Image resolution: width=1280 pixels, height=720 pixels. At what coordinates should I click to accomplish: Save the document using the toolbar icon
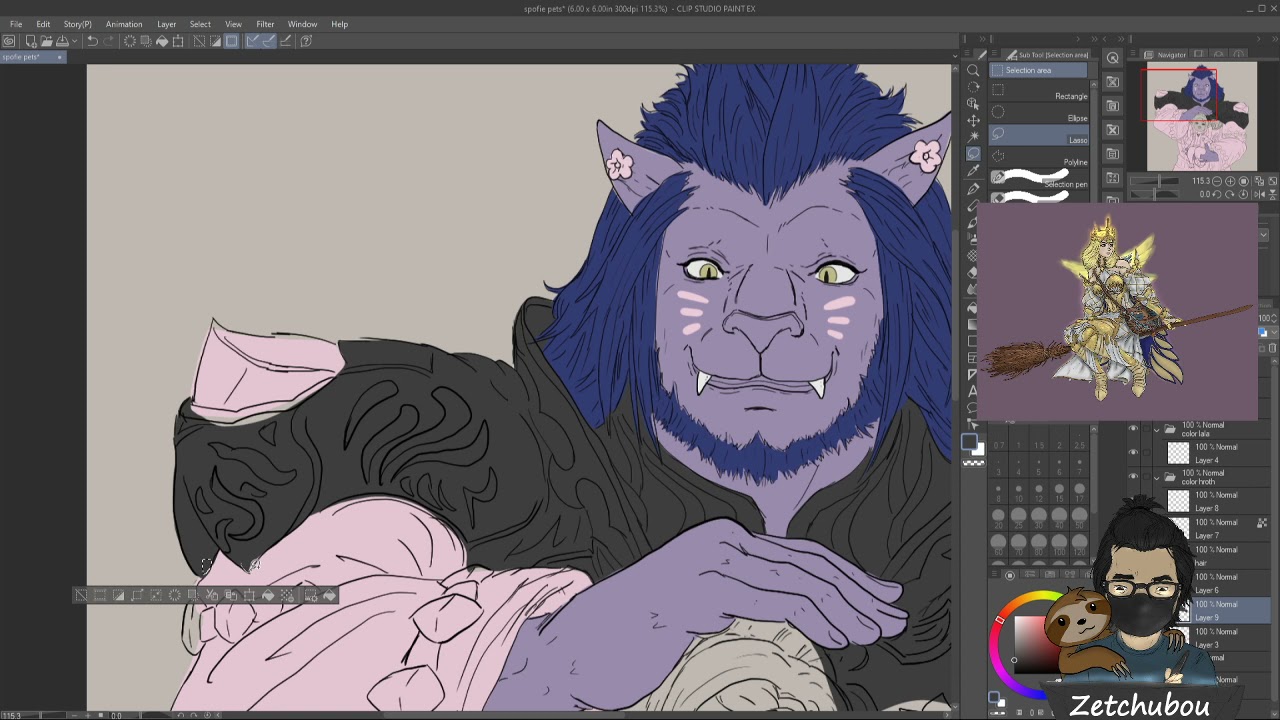62,41
